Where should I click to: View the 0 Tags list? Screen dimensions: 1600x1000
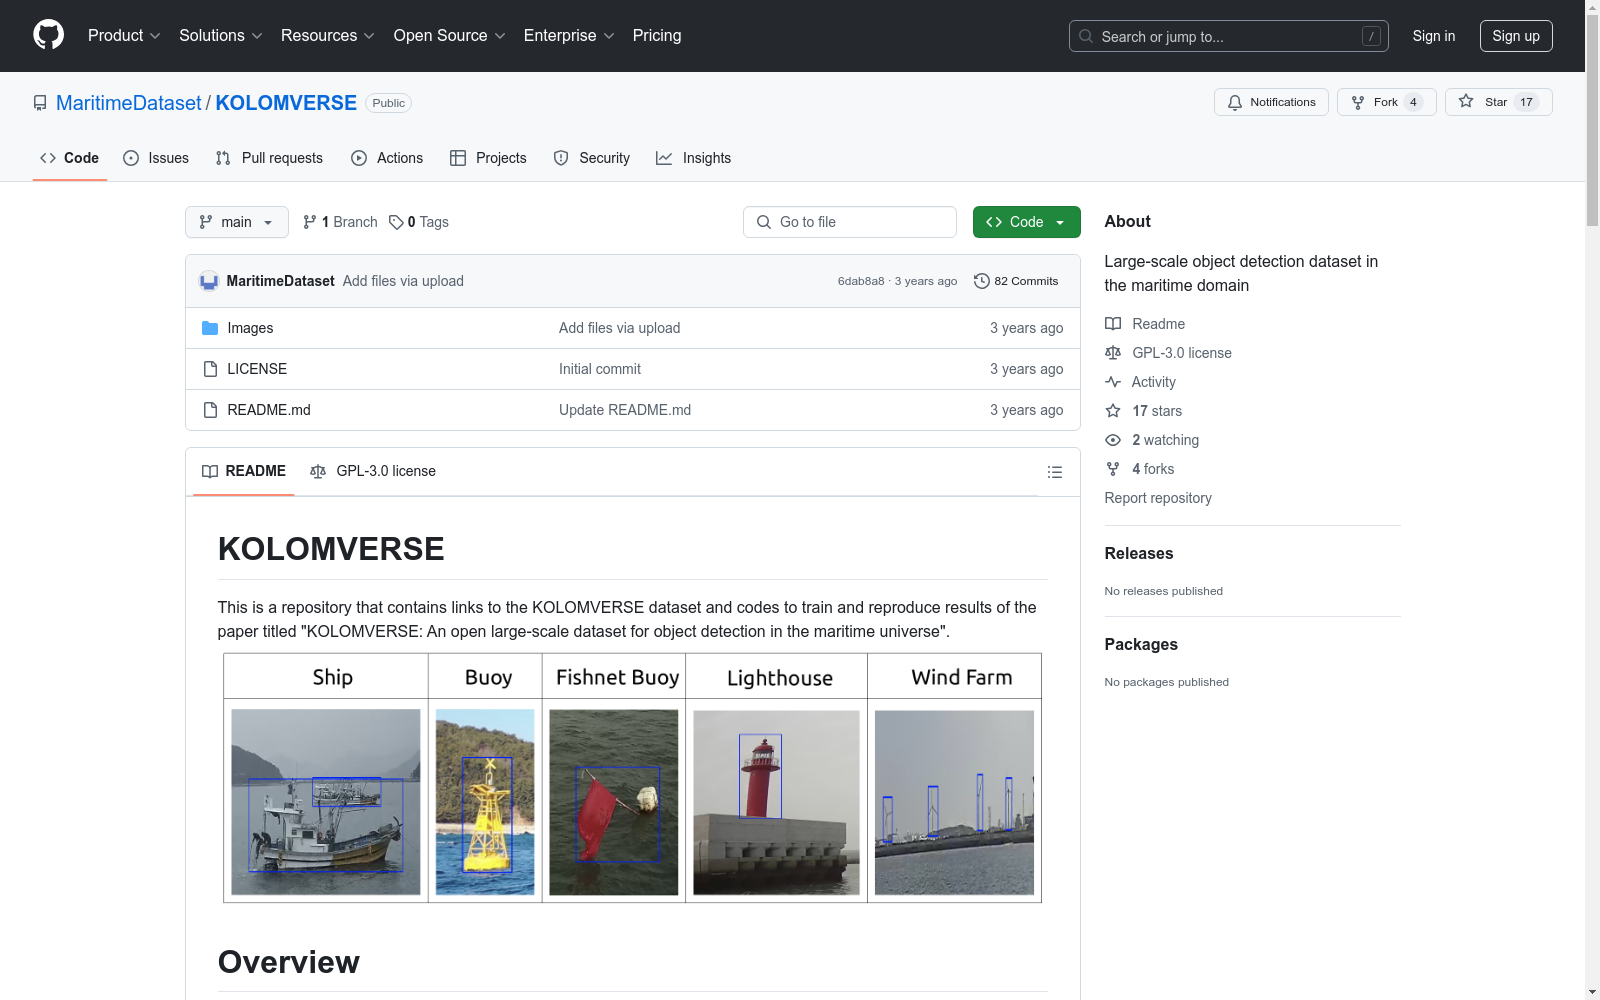click(419, 222)
